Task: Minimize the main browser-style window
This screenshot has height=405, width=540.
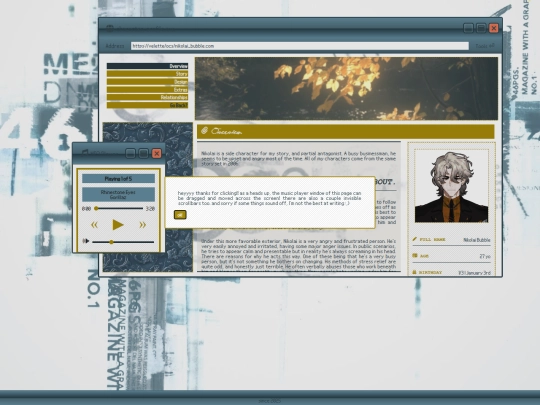Action: (468, 28)
